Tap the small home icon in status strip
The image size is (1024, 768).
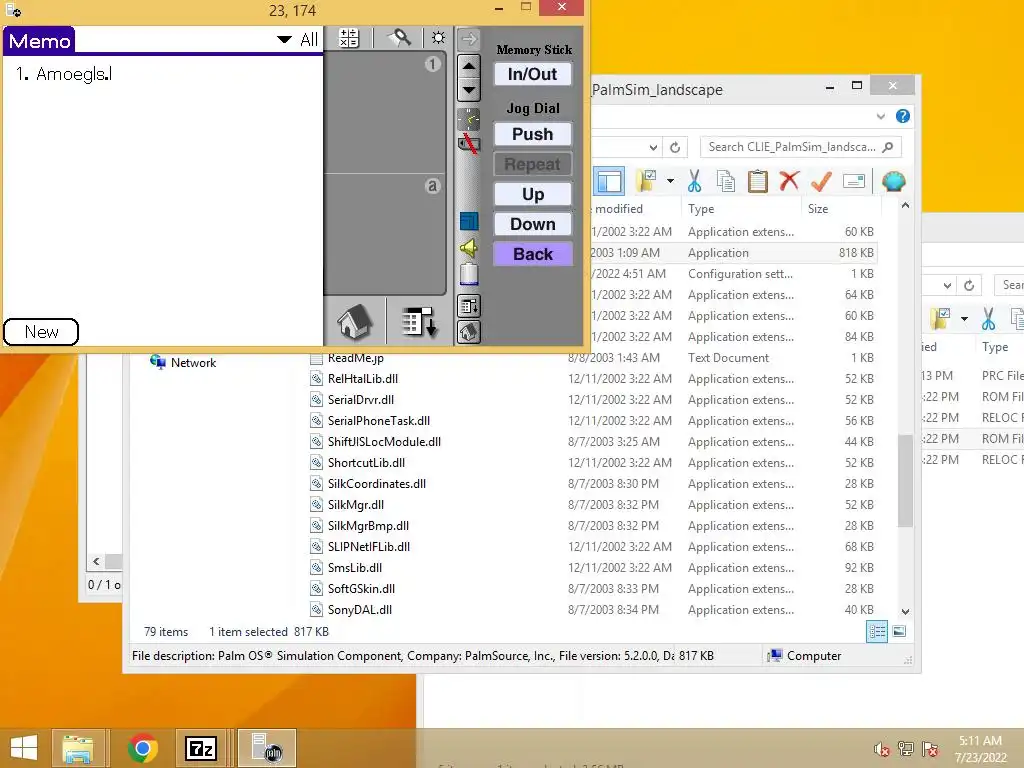(x=469, y=332)
